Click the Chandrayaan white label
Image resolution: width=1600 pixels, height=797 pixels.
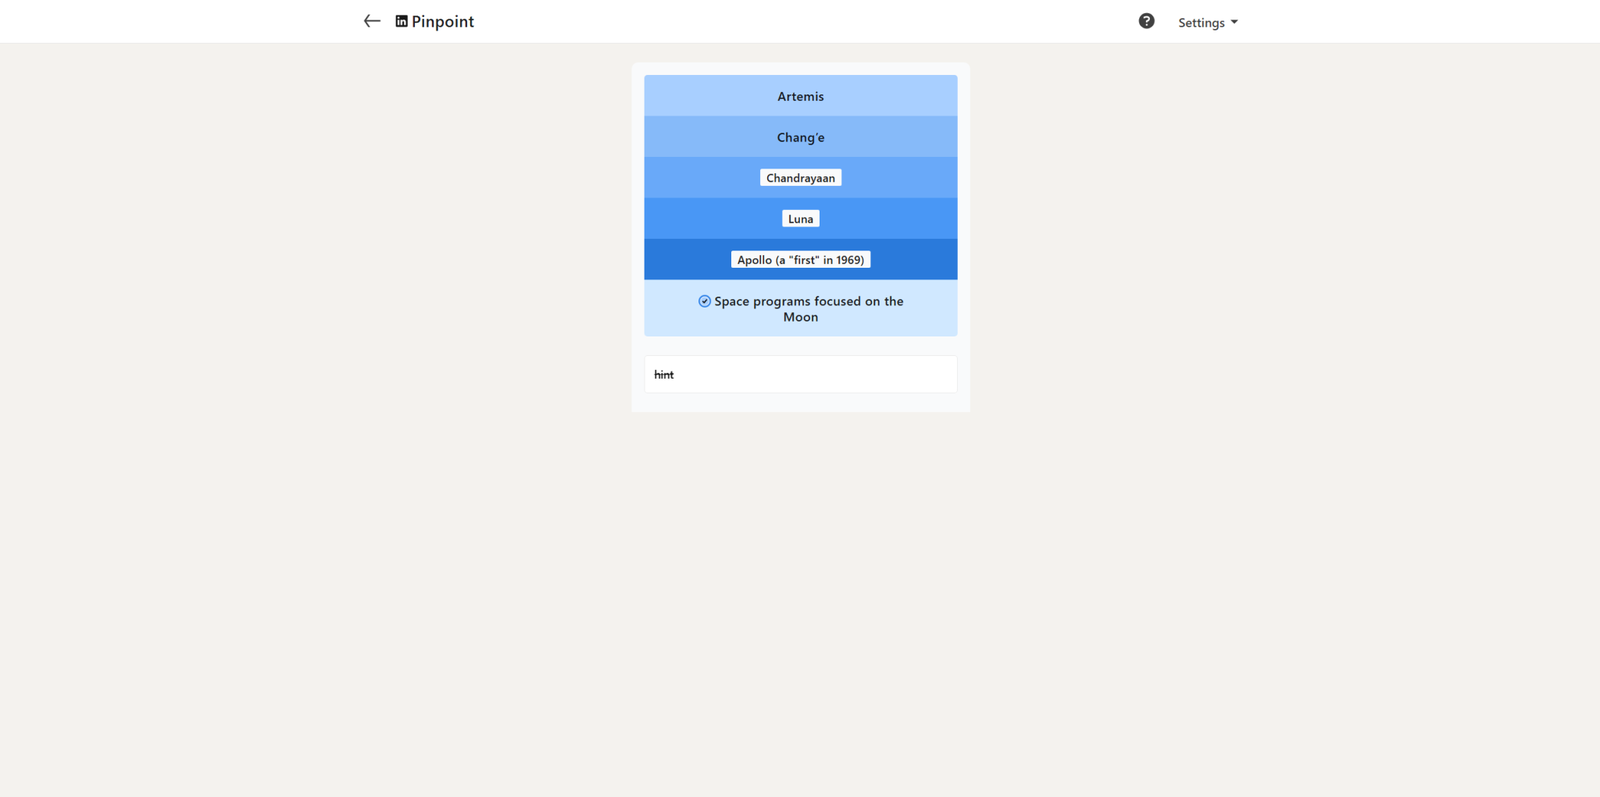point(800,178)
